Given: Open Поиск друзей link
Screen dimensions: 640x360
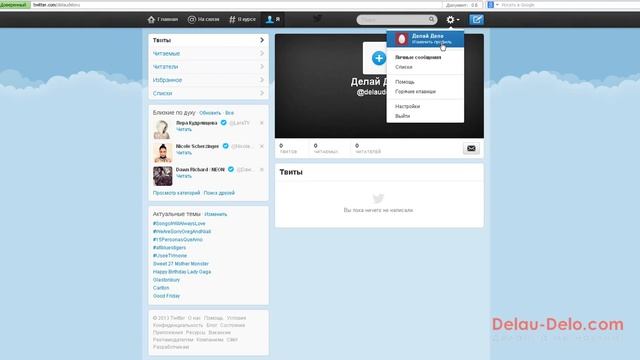Looking at the screenshot, I should click(219, 193).
